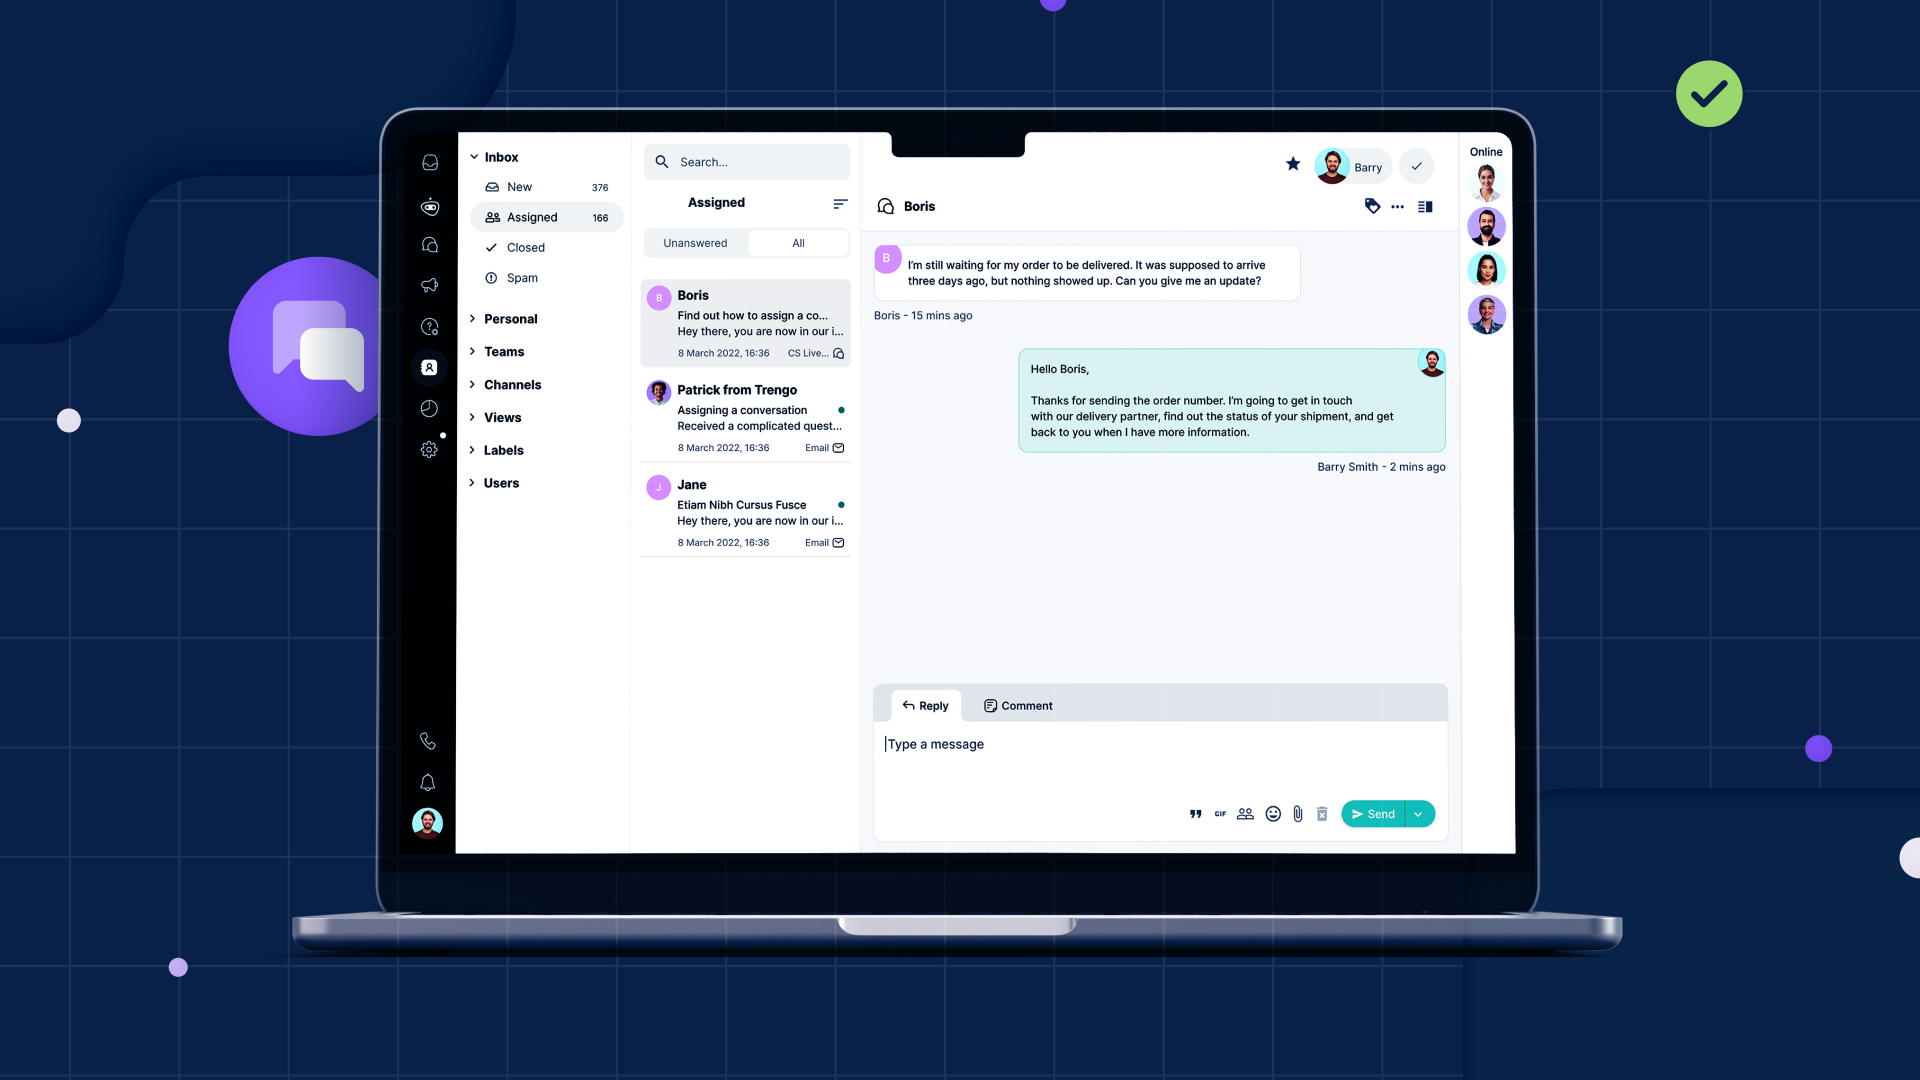Open the Send options dropdown arrow
The width and height of the screenshot is (1920, 1080).
[1419, 814]
